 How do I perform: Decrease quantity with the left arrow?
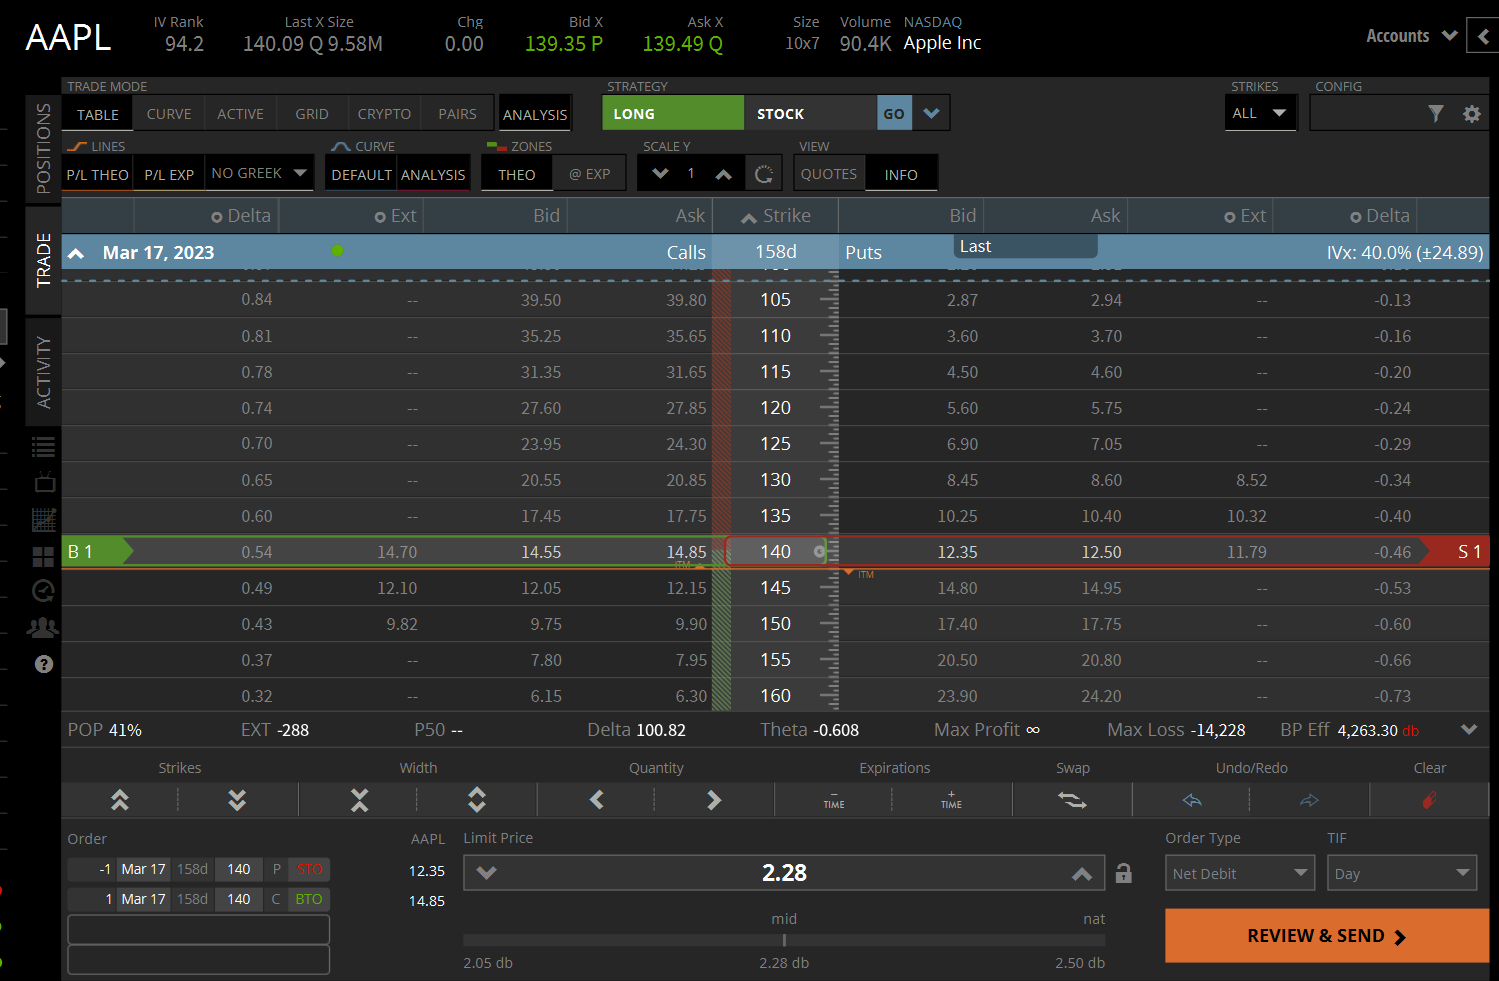pyautogui.click(x=597, y=800)
